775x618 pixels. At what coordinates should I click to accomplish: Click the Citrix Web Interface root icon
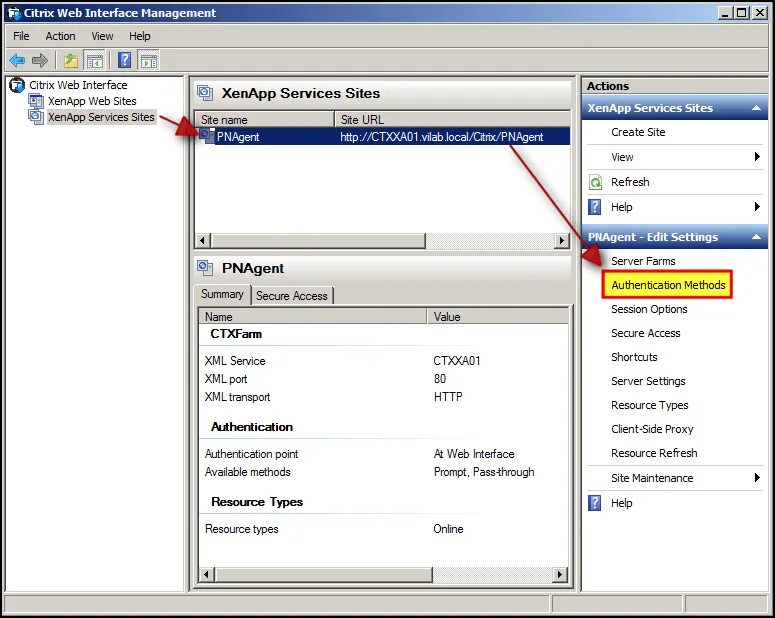tap(17, 85)
